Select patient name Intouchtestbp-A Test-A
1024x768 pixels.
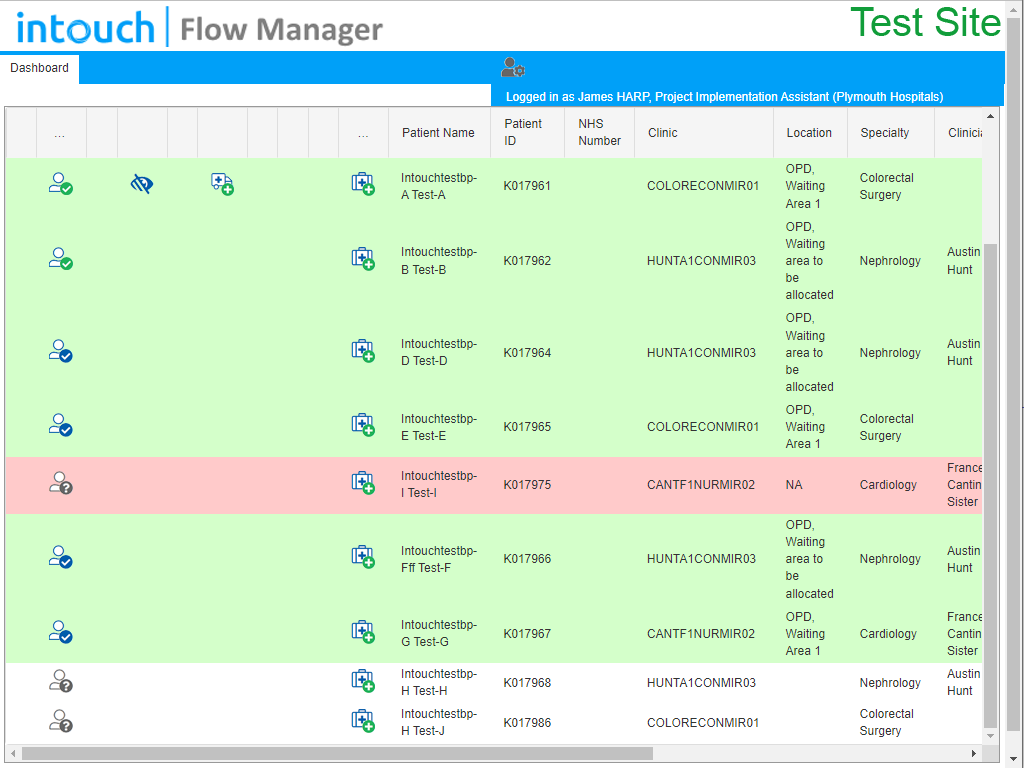point(439,186)
